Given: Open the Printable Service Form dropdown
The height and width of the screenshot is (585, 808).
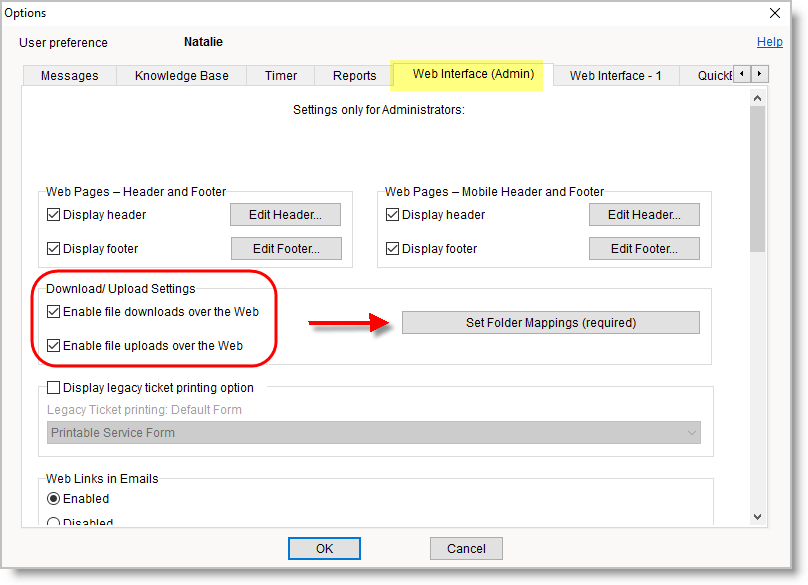Looking at the screenshot, I should click(374, 433).
